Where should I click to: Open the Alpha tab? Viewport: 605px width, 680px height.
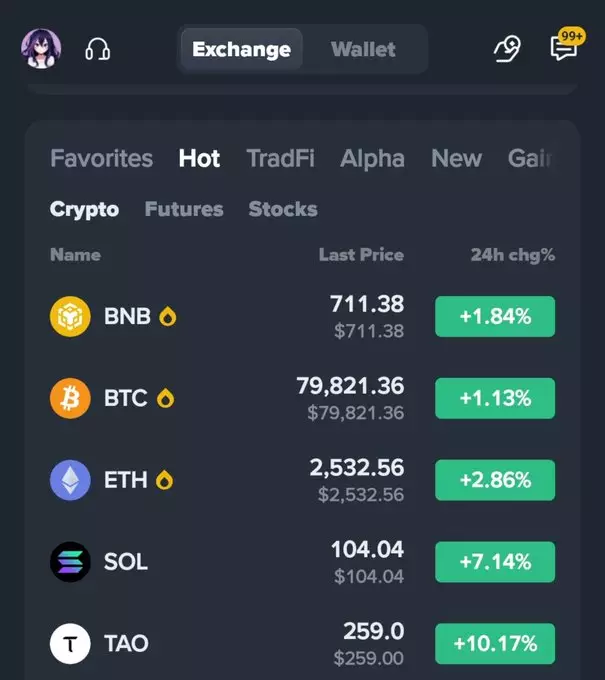click(x=373, y=158)
